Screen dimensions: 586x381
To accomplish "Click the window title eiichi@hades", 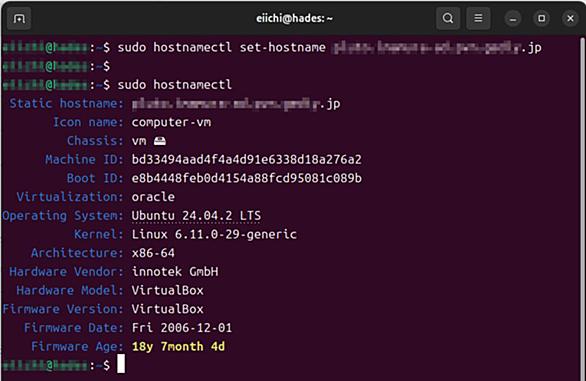I will (294, 18).
